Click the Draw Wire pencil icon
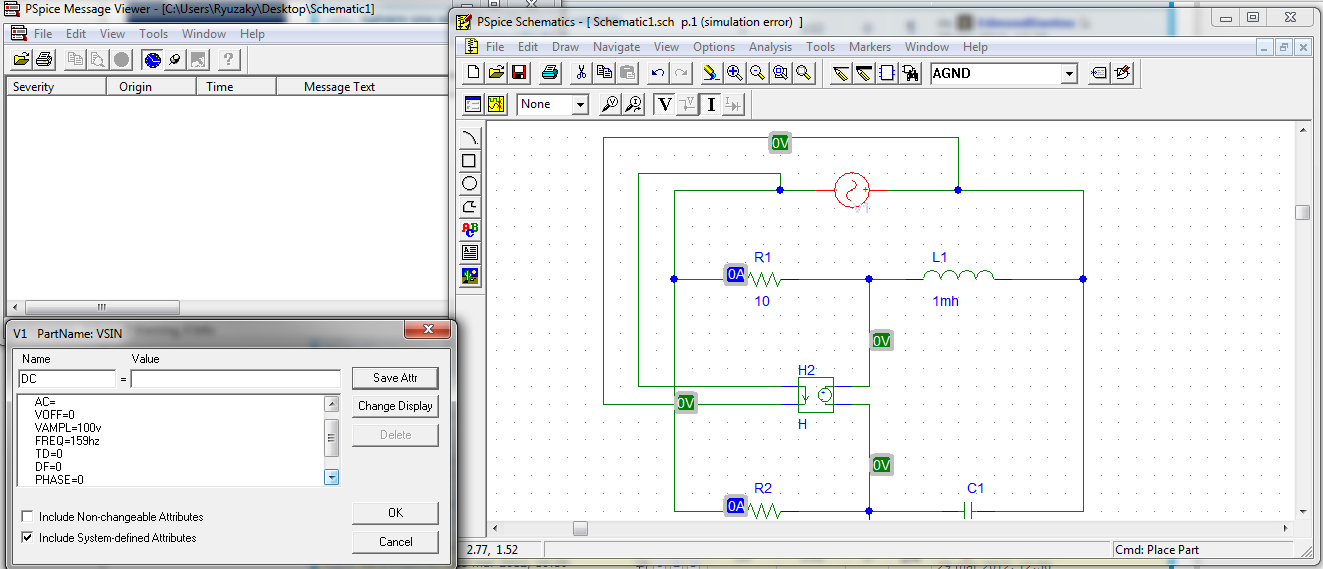The image size is (1323, 569). click(x=840, y=73)
